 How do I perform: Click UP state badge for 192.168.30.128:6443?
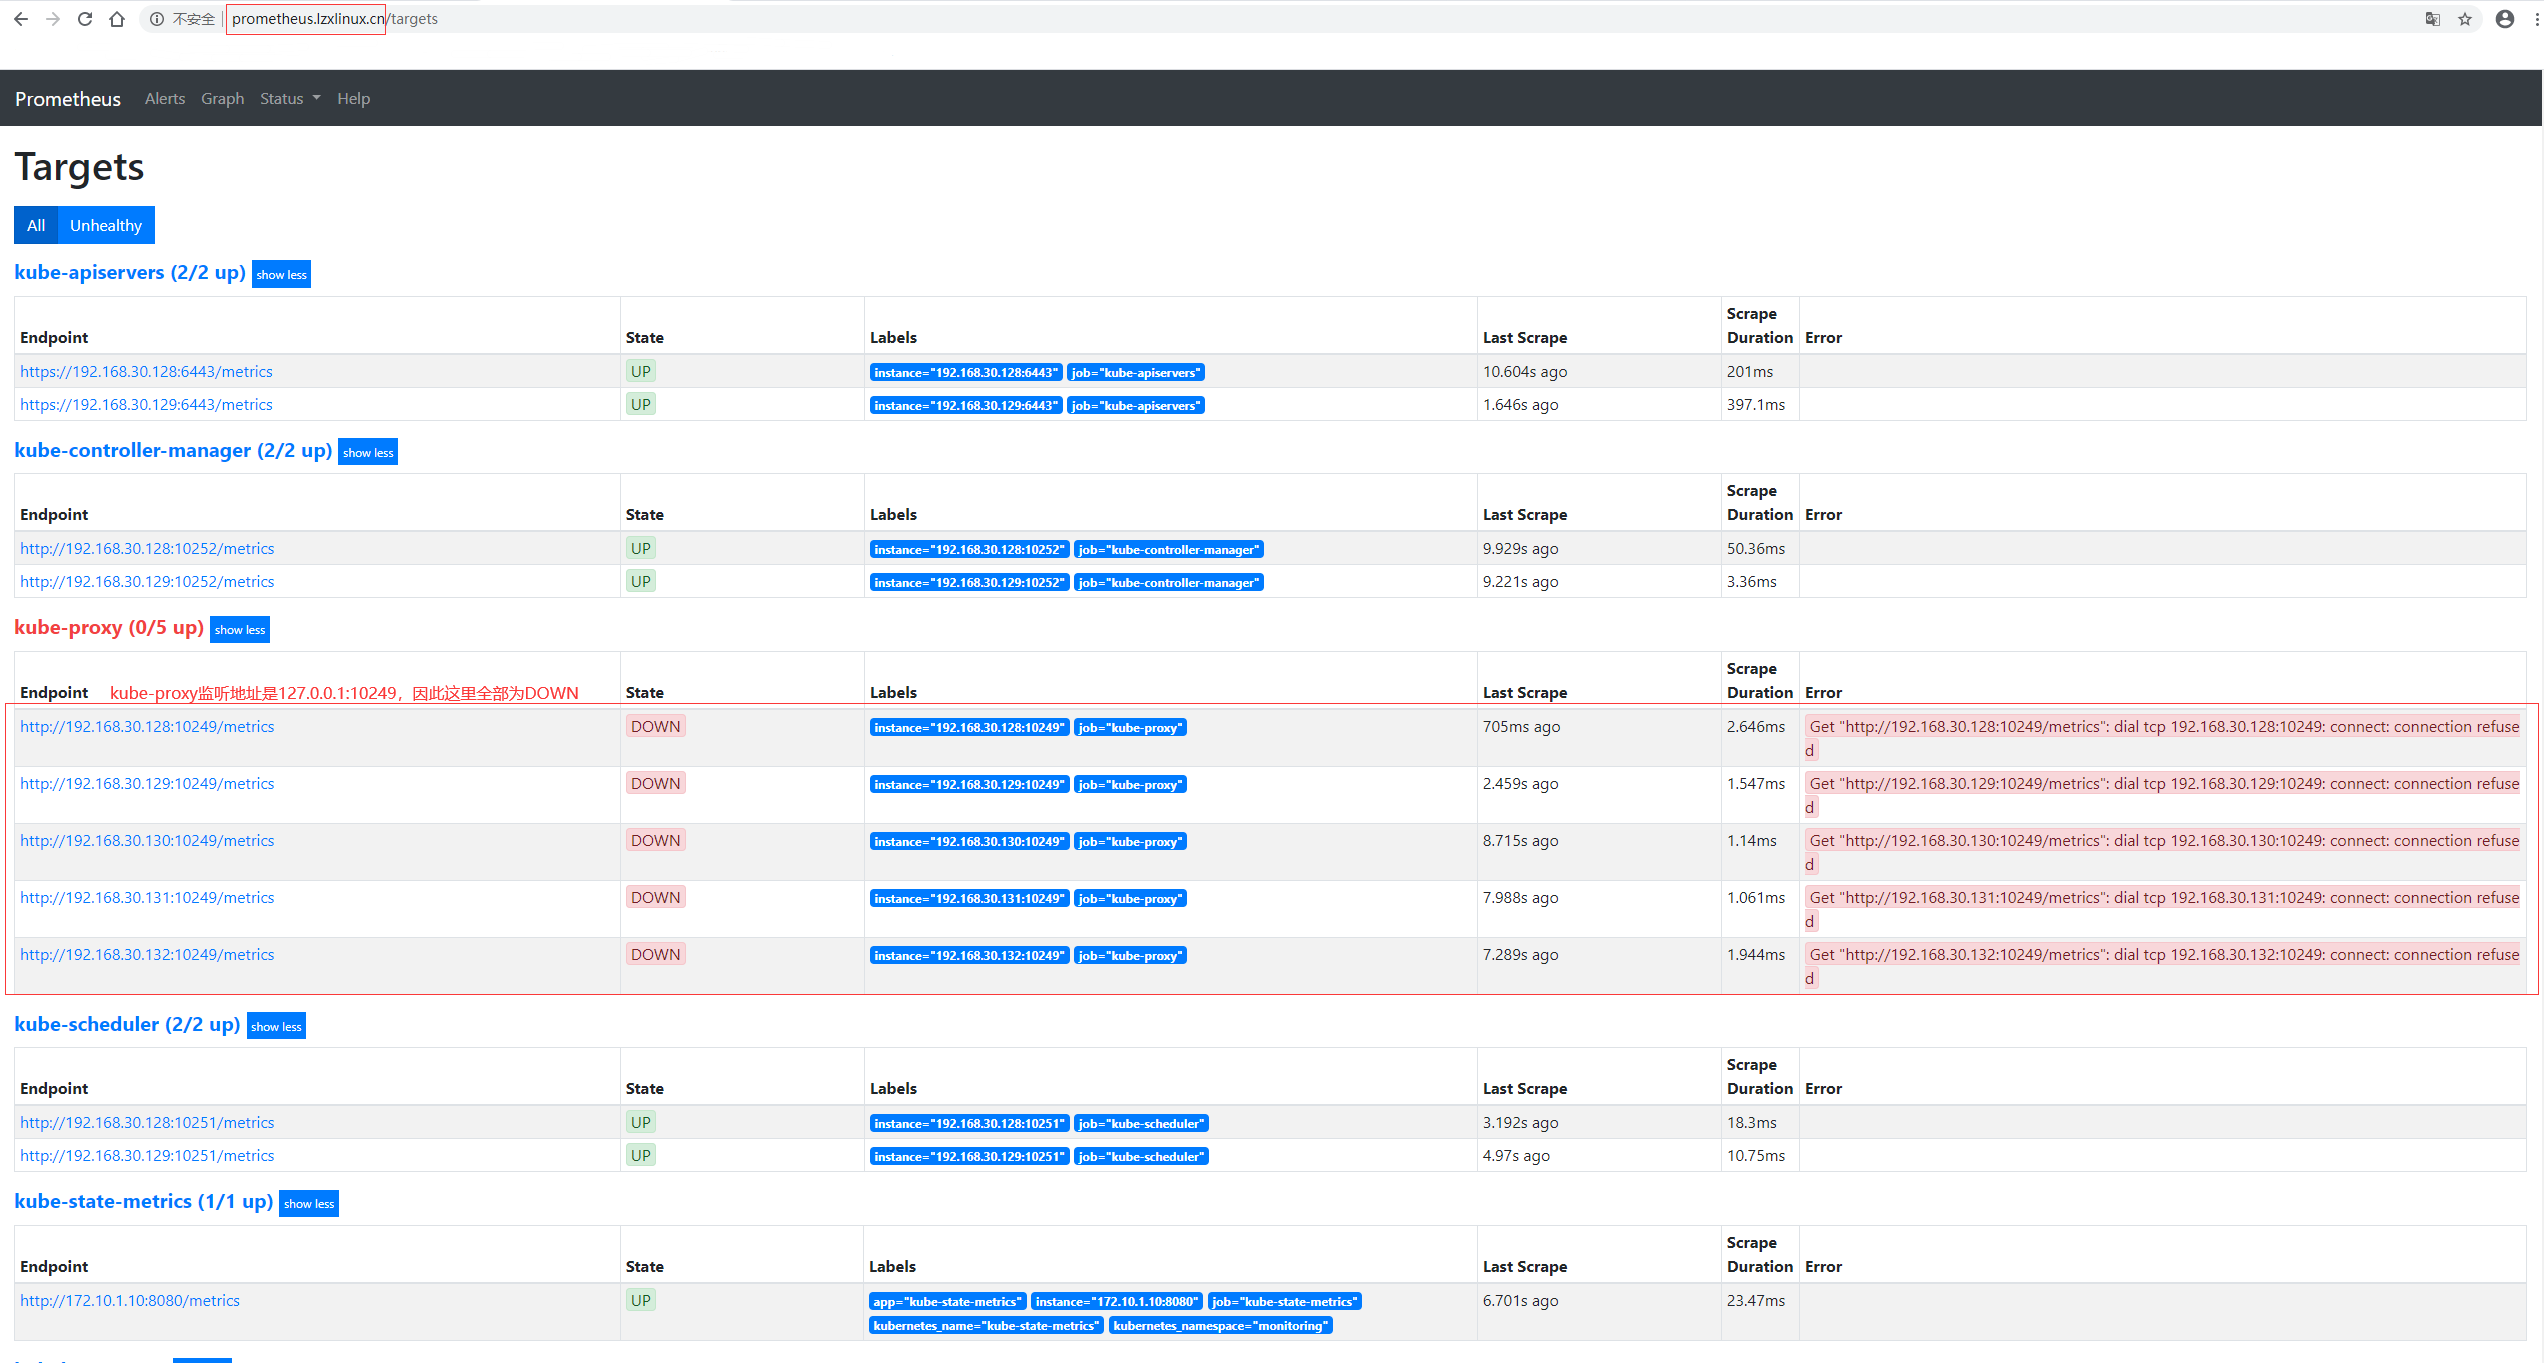641,372
